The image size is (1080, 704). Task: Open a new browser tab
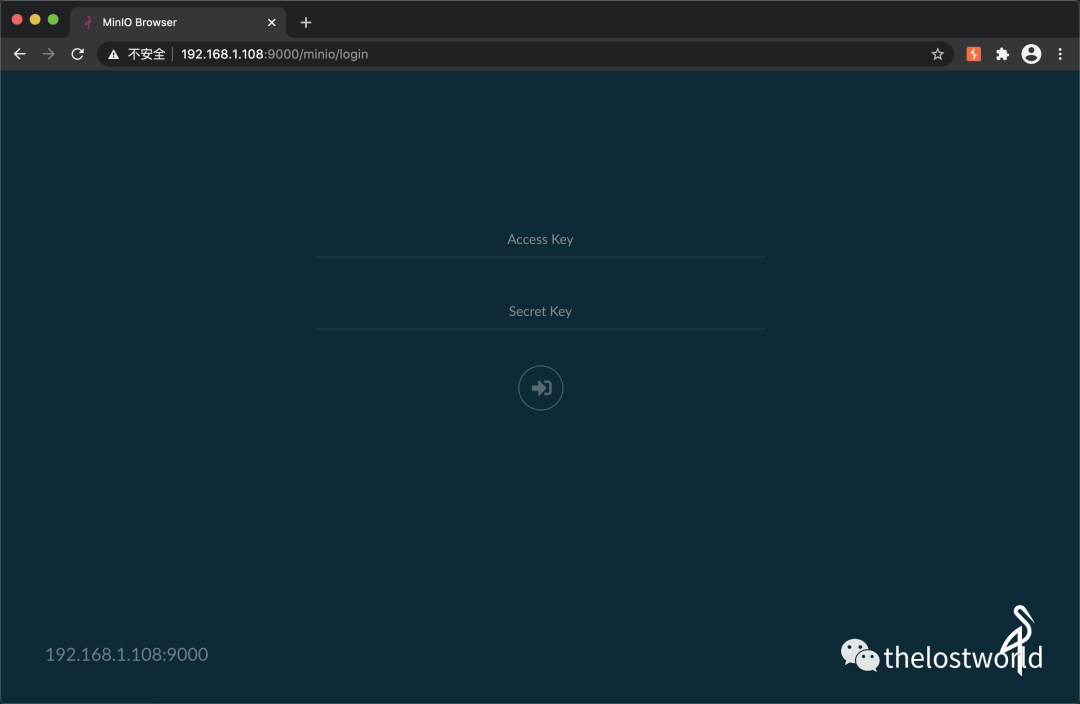click(x=306, y=22)
